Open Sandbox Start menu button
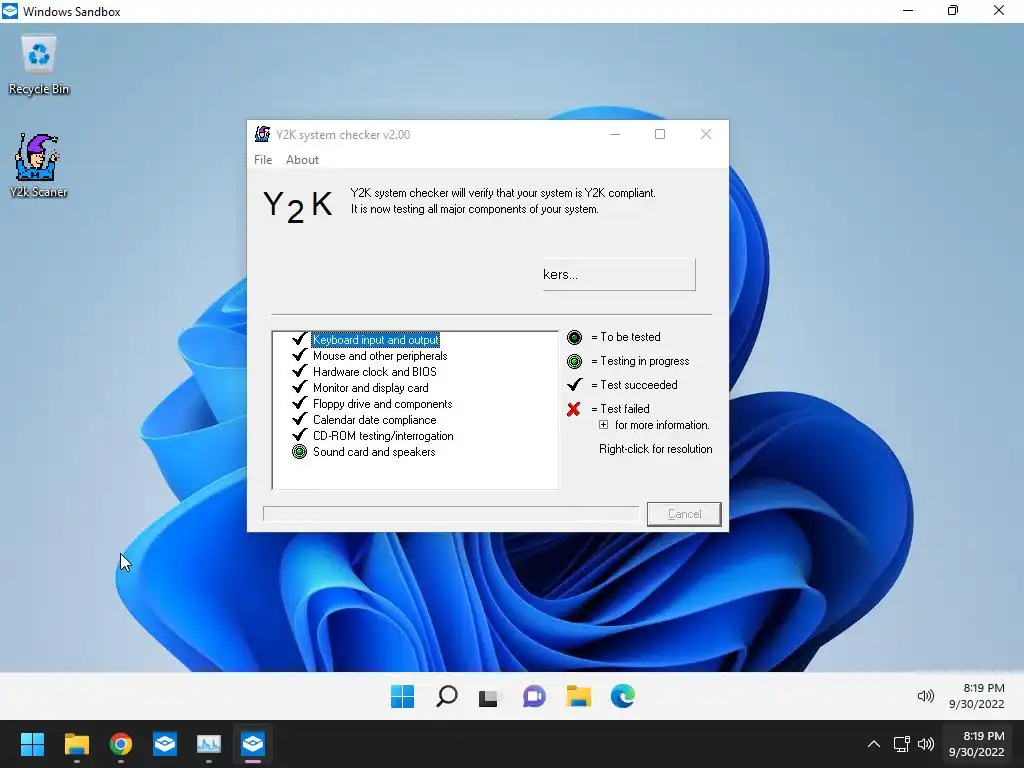 coord(402,696)
